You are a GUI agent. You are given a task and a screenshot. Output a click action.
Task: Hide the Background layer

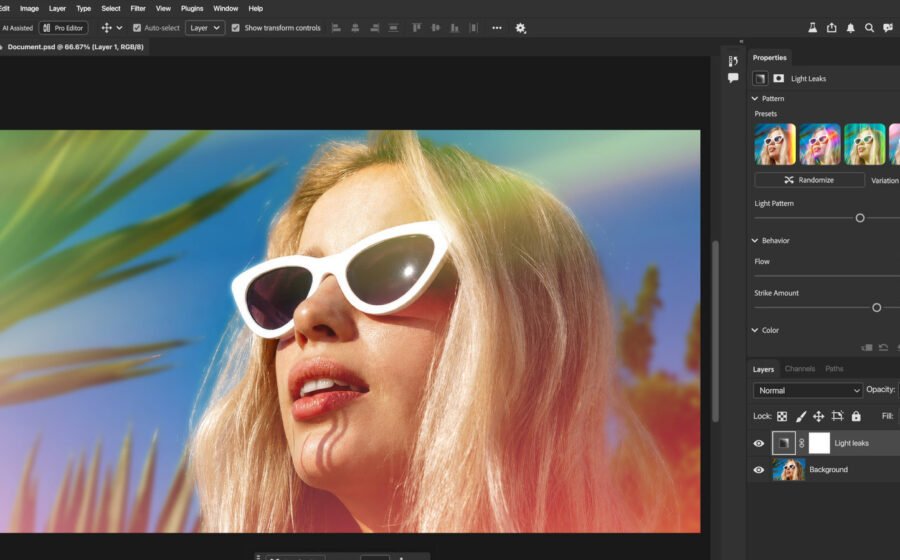(x=759, y=469)
